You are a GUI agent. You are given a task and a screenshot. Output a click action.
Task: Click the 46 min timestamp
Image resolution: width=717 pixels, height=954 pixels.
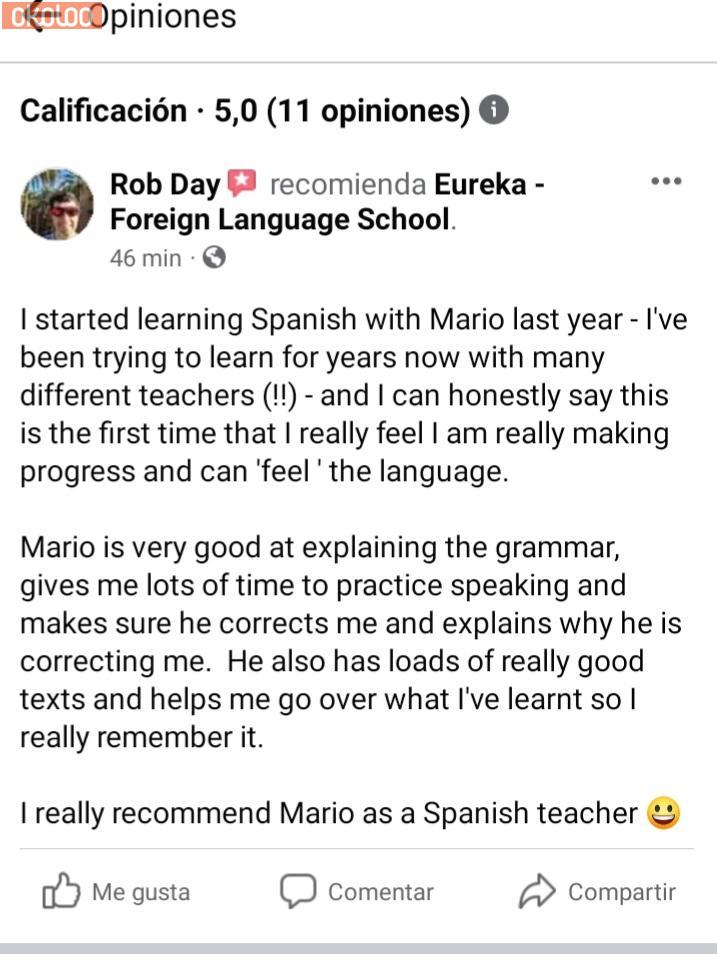pos(145,258)
